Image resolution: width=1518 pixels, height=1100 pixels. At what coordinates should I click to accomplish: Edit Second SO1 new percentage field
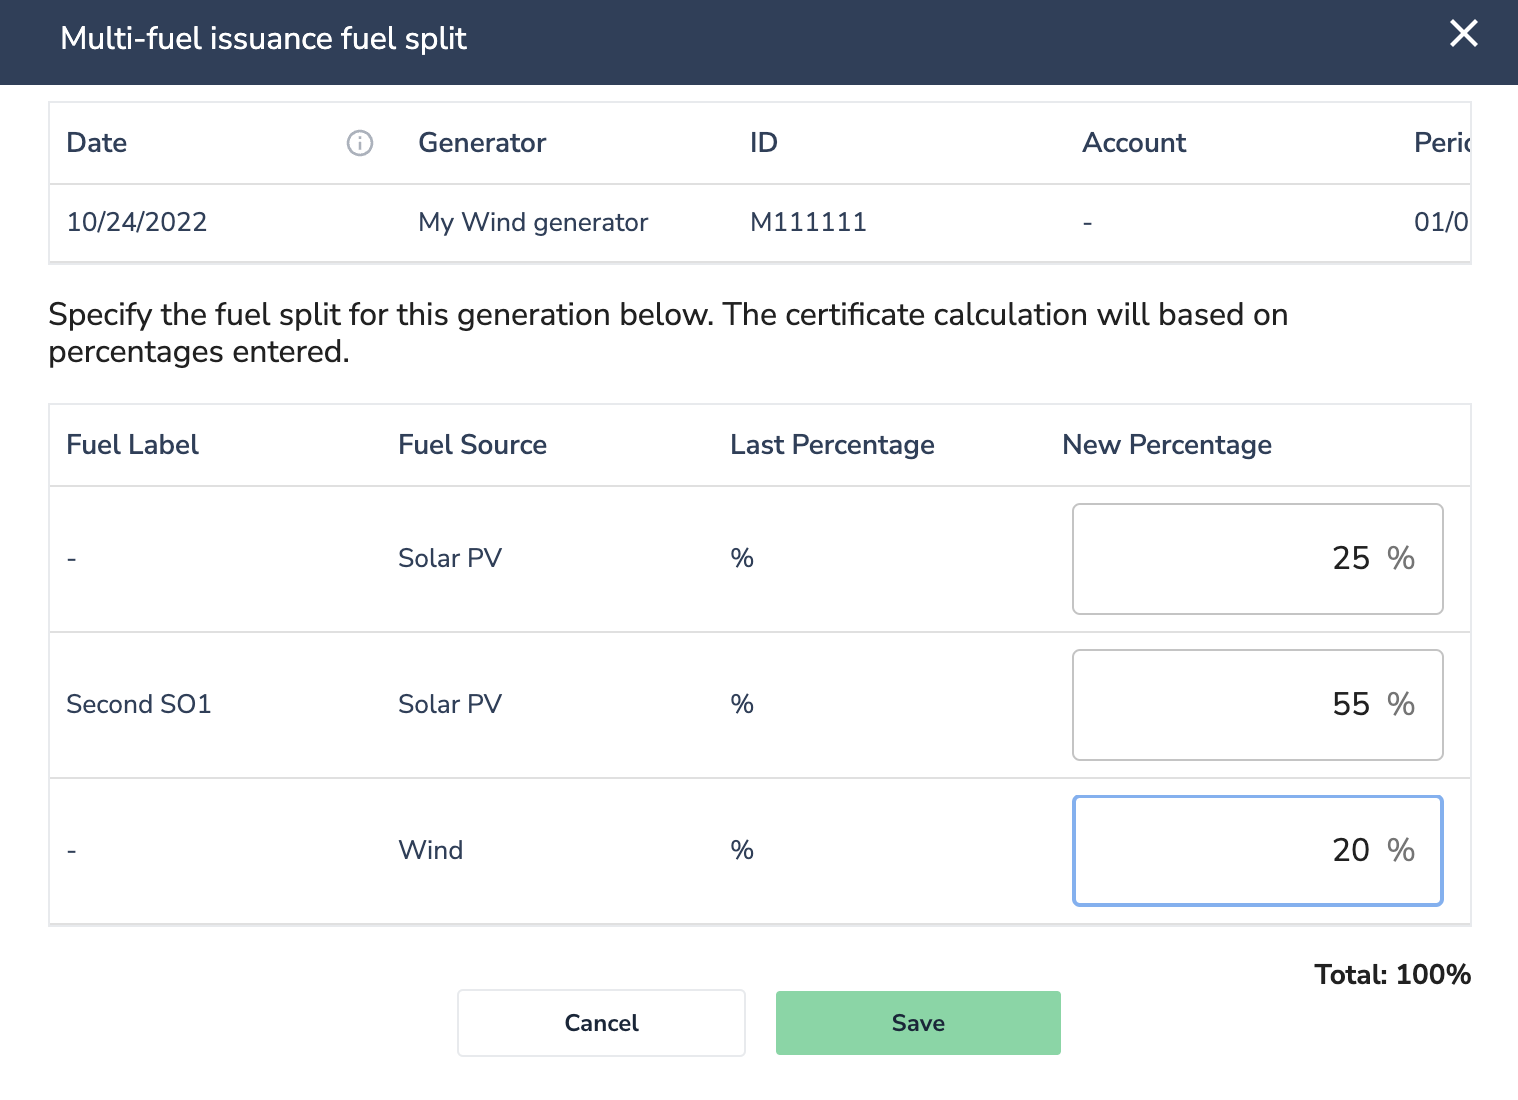(1257, 705)
